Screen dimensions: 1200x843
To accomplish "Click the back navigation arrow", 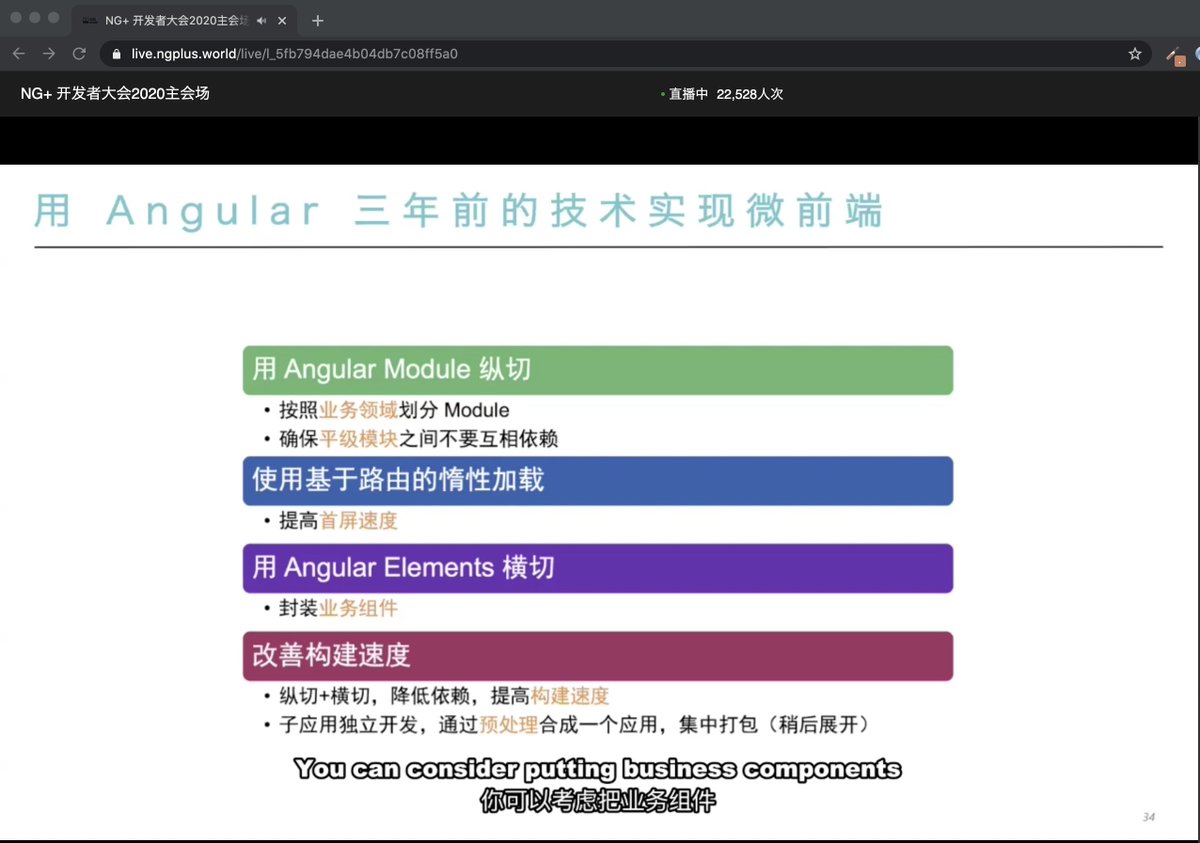I will click(20, 53).
